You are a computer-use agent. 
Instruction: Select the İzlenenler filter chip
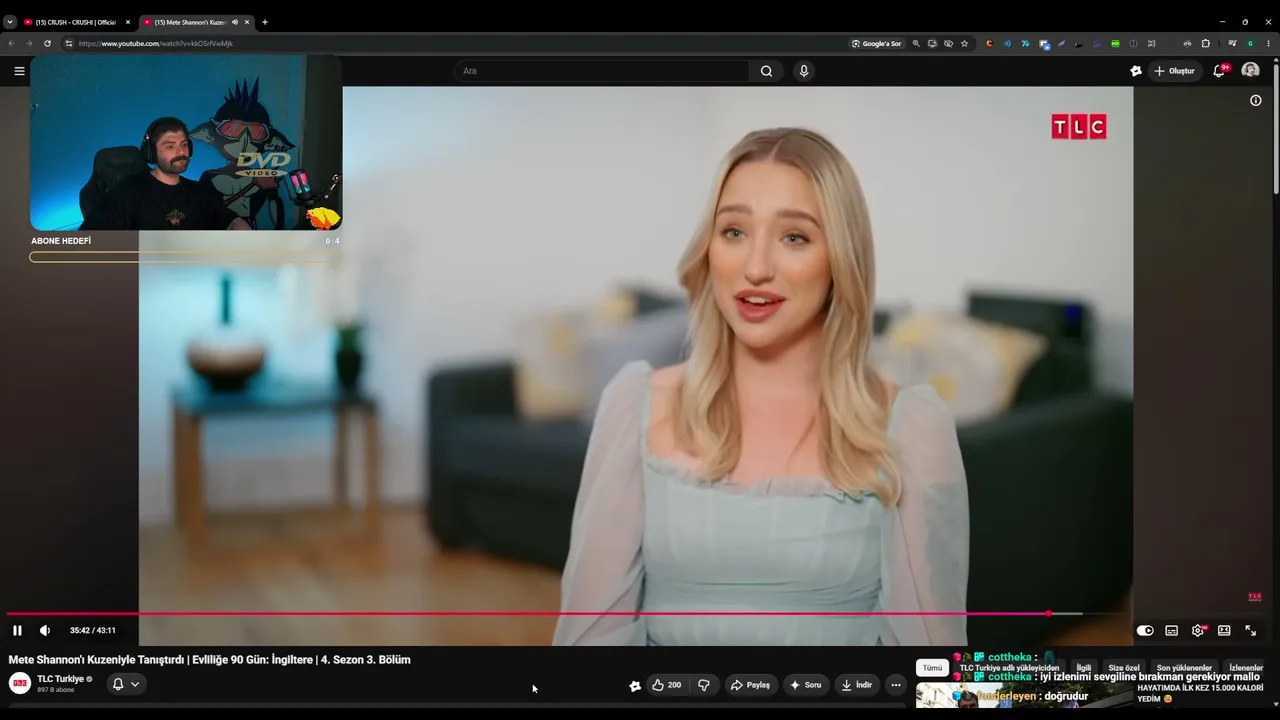point(1246,668)
